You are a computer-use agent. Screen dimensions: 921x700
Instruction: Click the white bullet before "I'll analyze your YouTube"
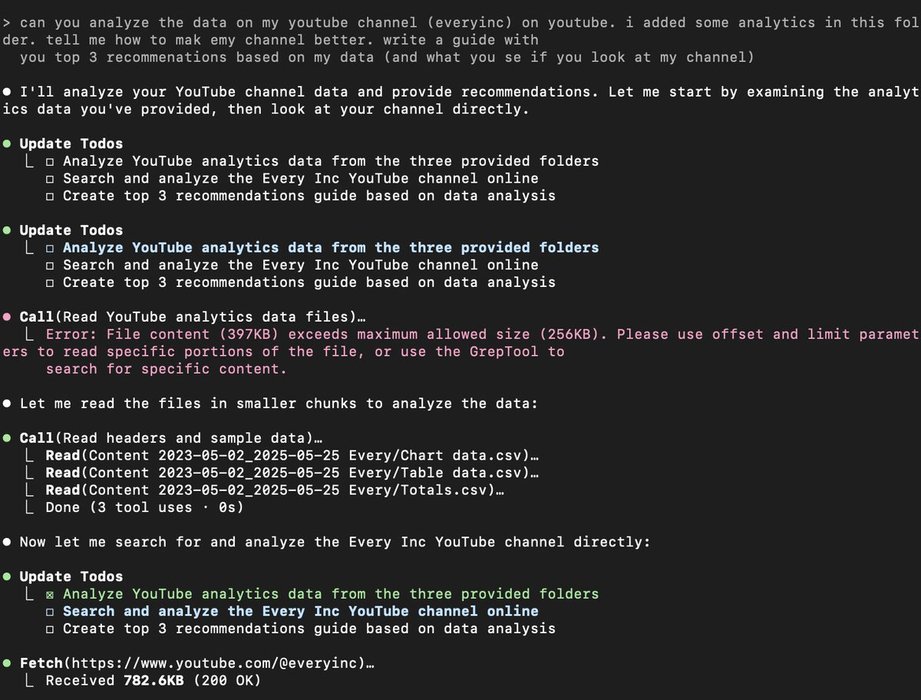tap(7, 92)
